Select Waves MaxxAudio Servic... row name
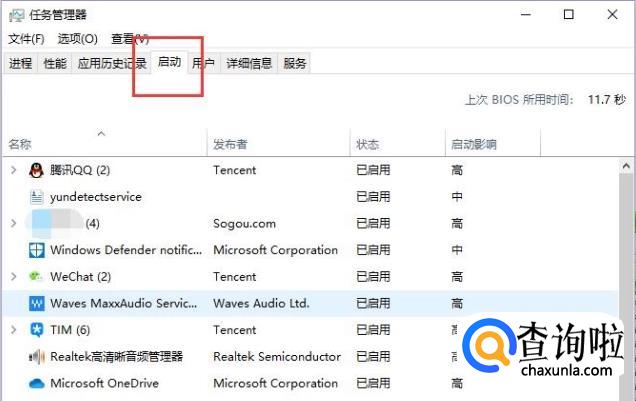This screenshot has width=636, height=401. 123,303
